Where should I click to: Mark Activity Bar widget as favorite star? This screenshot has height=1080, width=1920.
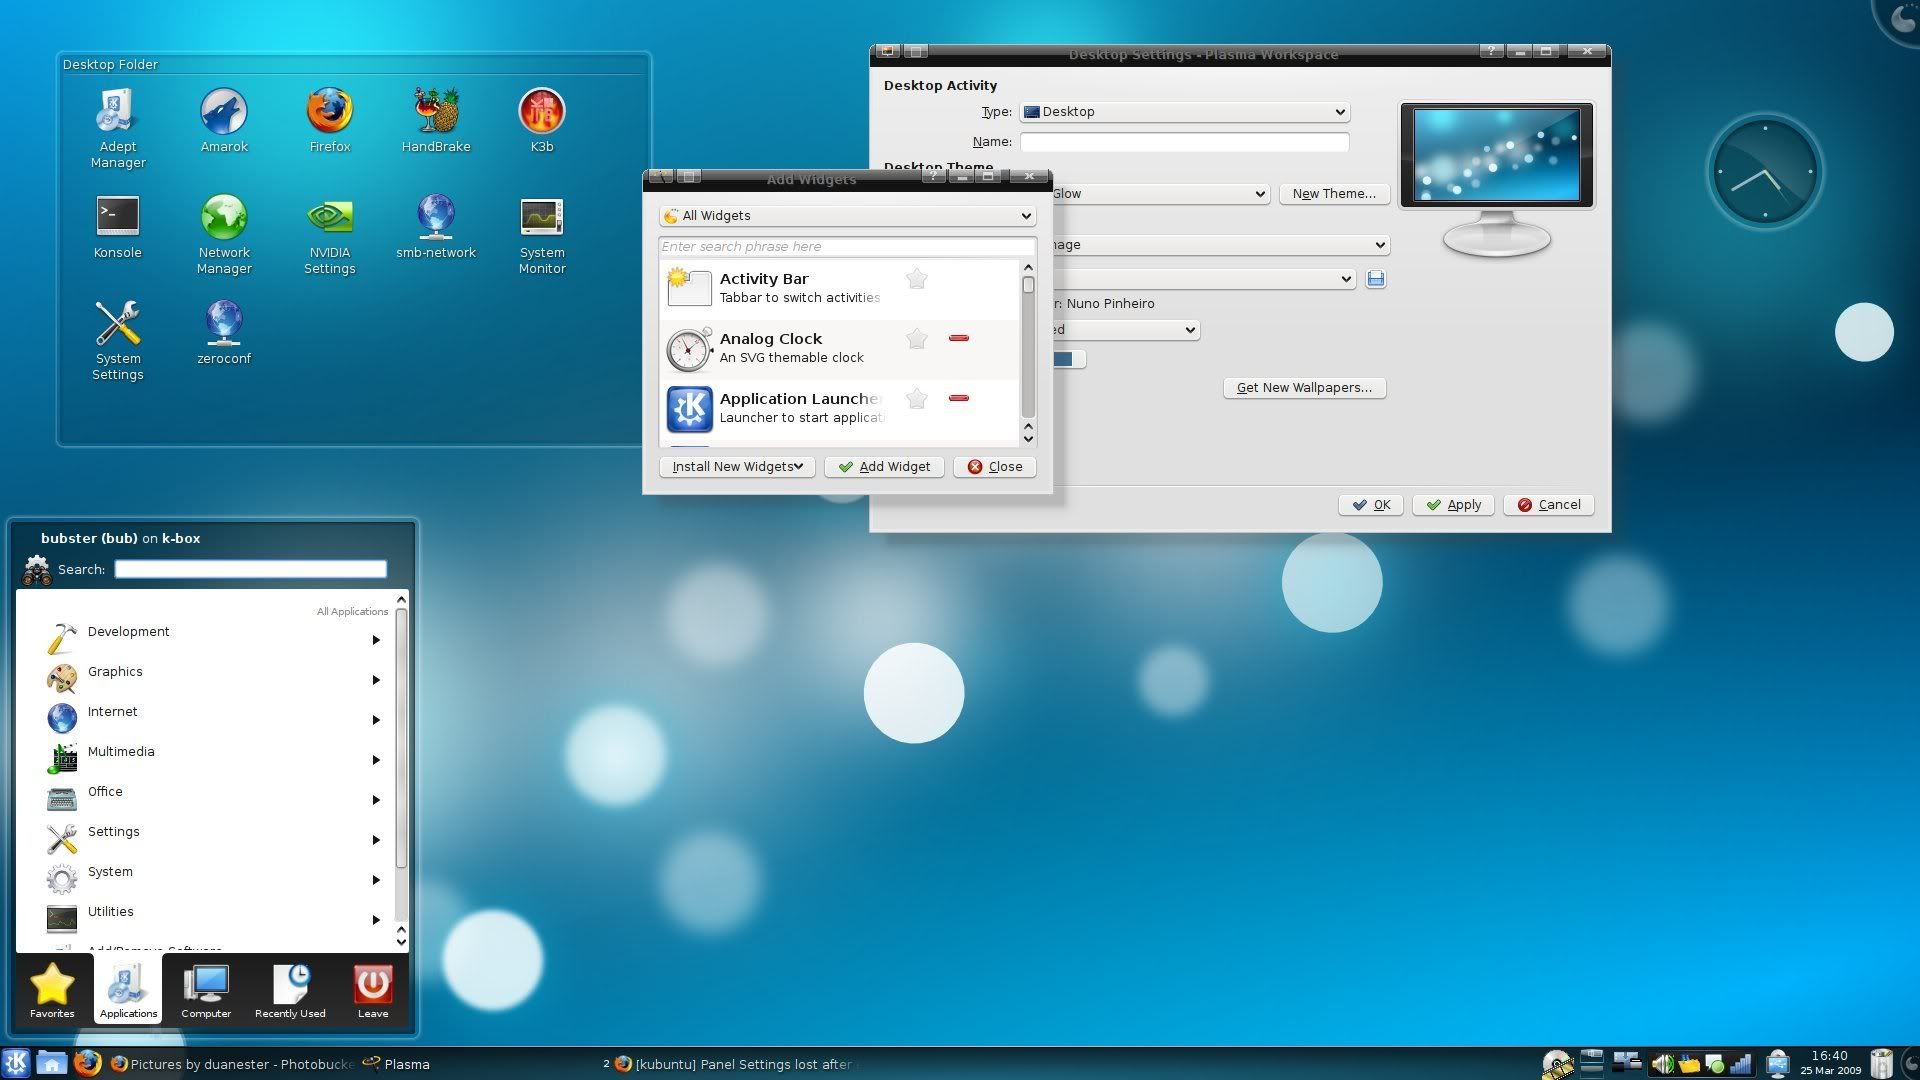pyautogui.click(x=916, y=279)
